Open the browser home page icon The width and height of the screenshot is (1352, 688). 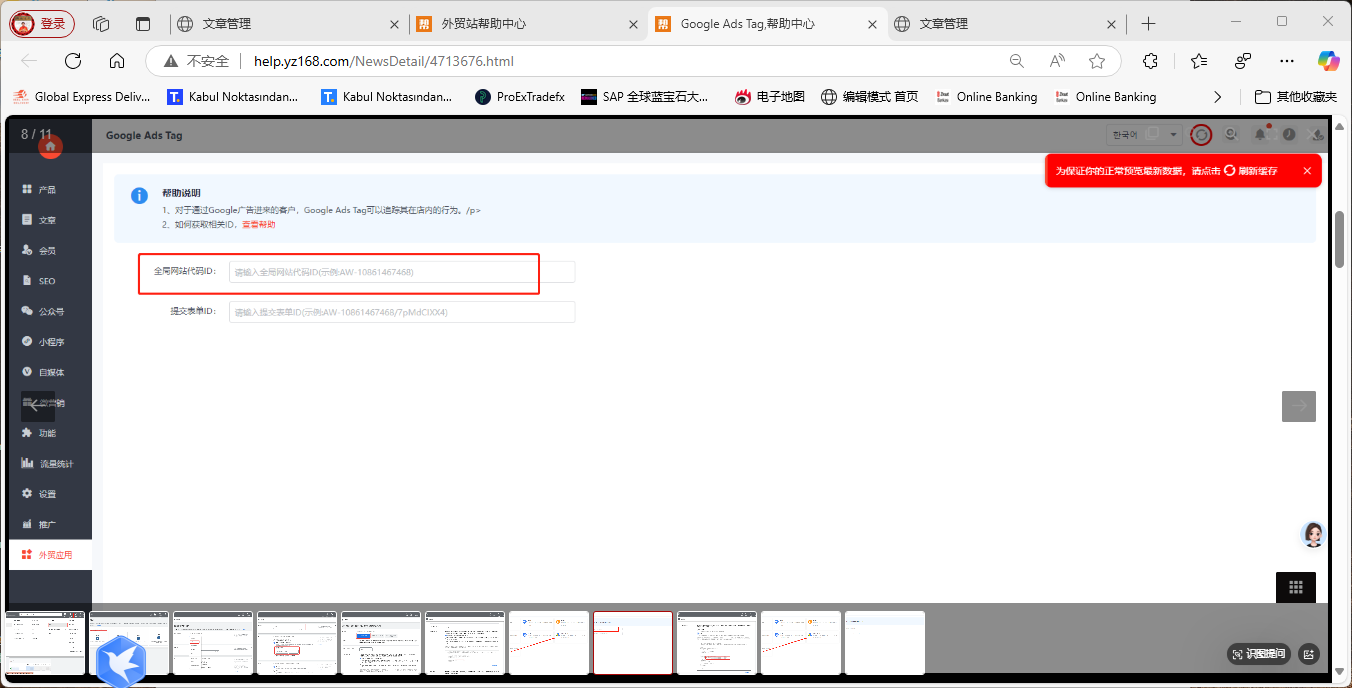click(117, 61)
